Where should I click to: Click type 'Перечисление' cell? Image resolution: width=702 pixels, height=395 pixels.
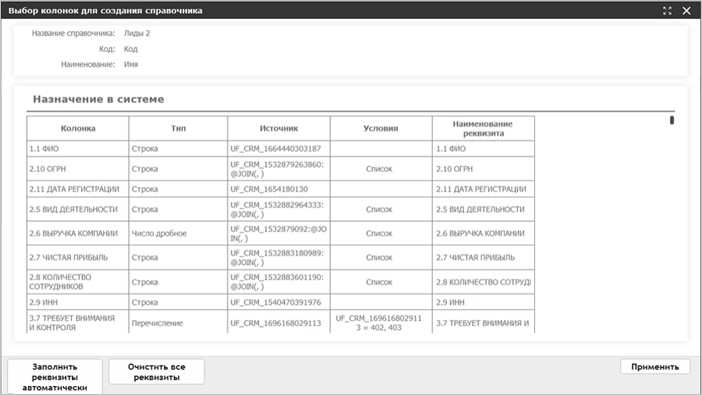tap(178, 323)
